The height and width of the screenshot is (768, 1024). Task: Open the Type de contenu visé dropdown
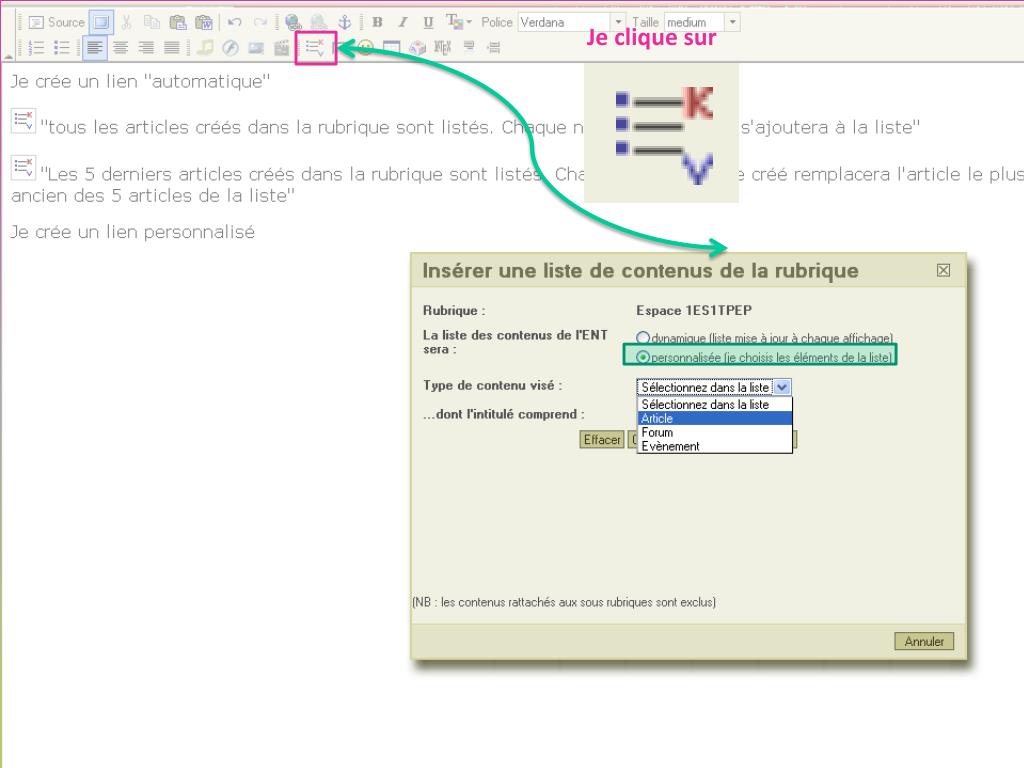coord(714,387)
